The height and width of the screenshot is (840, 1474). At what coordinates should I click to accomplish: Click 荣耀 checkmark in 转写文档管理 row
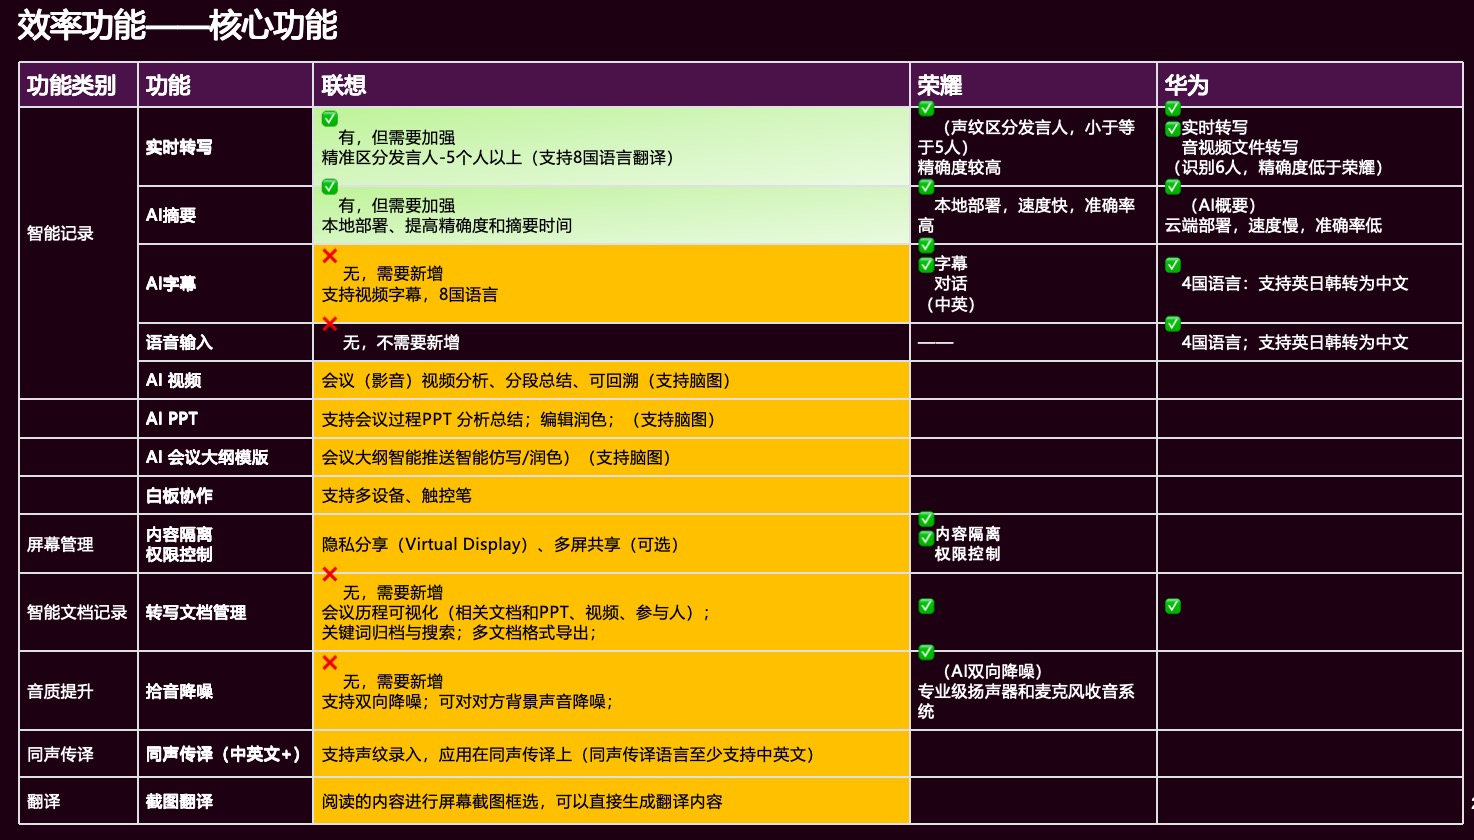(x=926, y=606)
